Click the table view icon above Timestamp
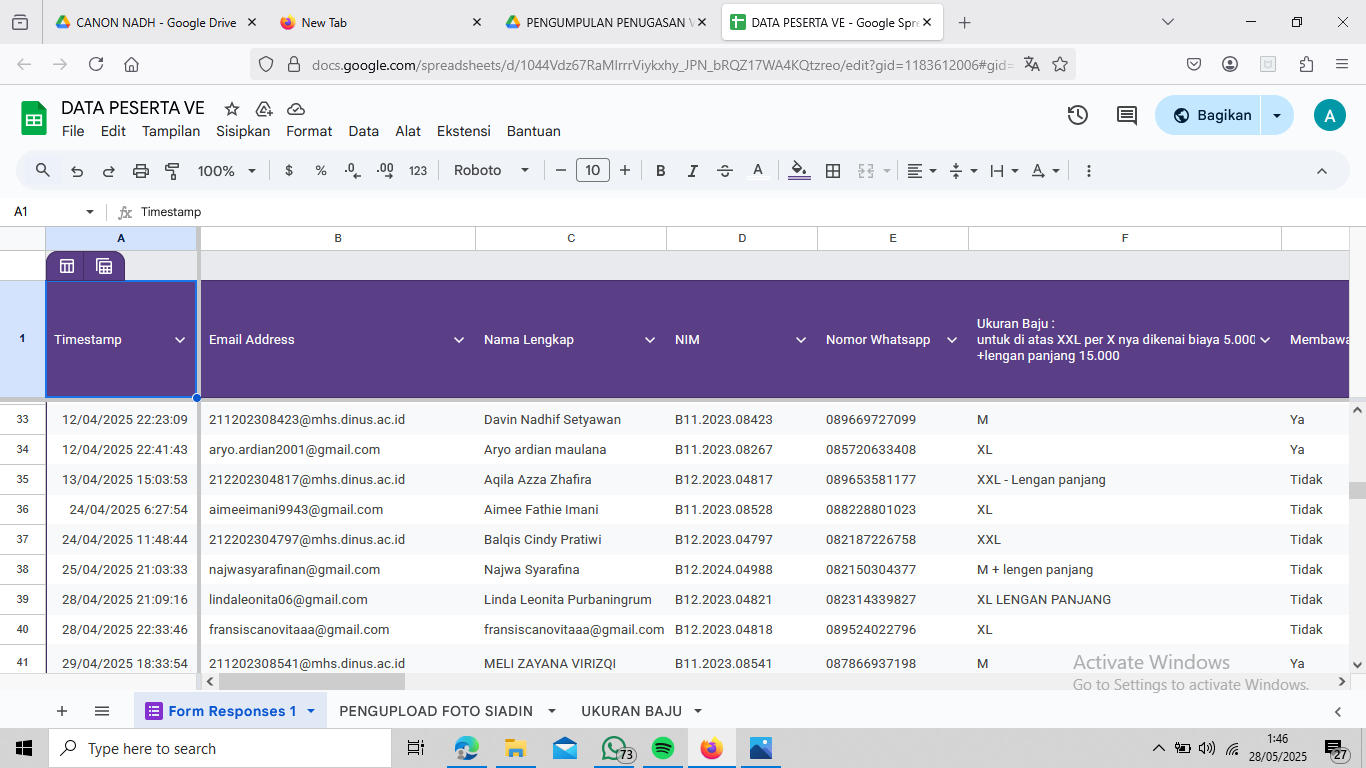The height and width of the screenshot is (768, 1366). [x=67, y=266]
